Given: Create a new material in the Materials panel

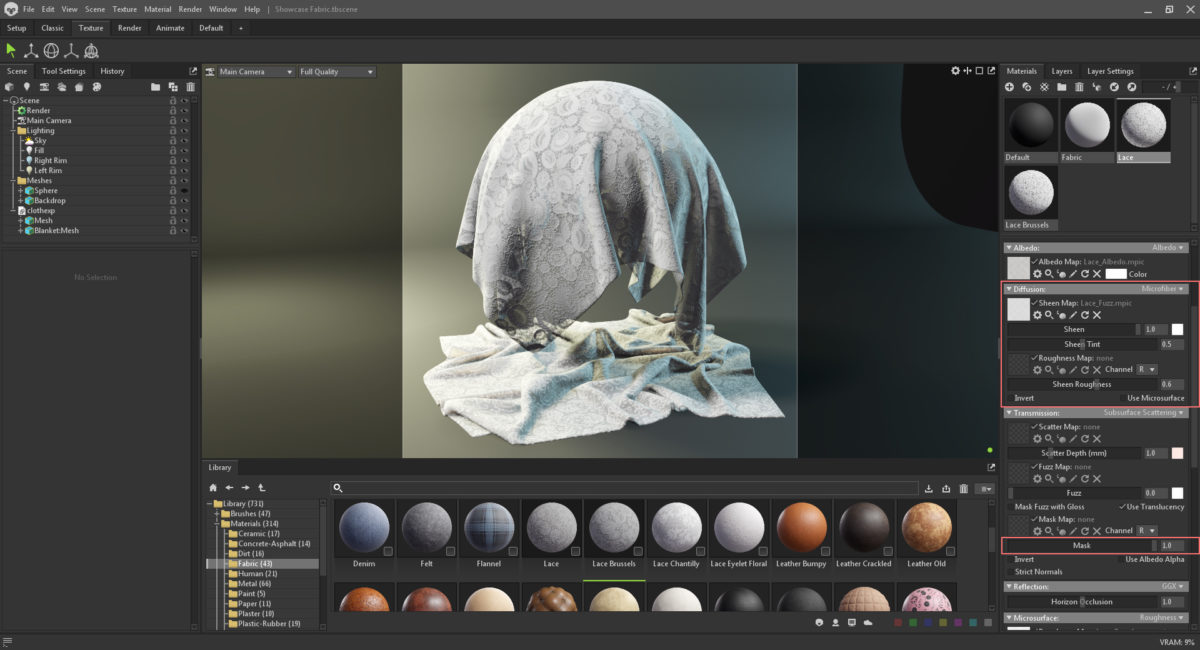Looking at the screenshot, I should pyautogui.click(x=1008, y=87).
